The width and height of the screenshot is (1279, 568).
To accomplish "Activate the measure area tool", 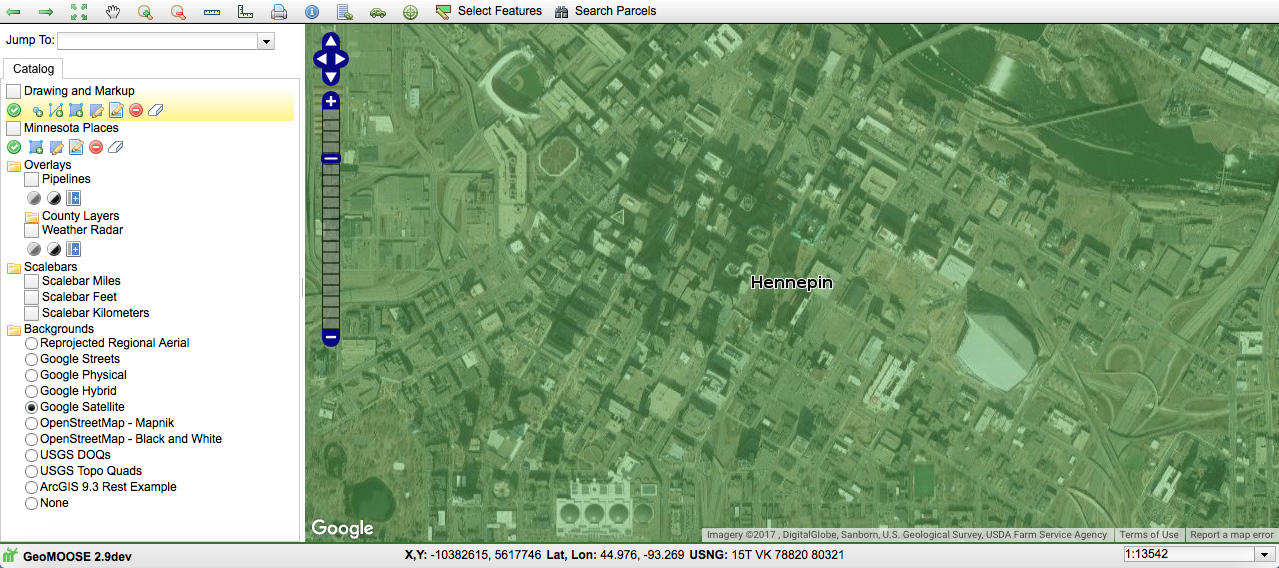I will click(x=245, y=11).
